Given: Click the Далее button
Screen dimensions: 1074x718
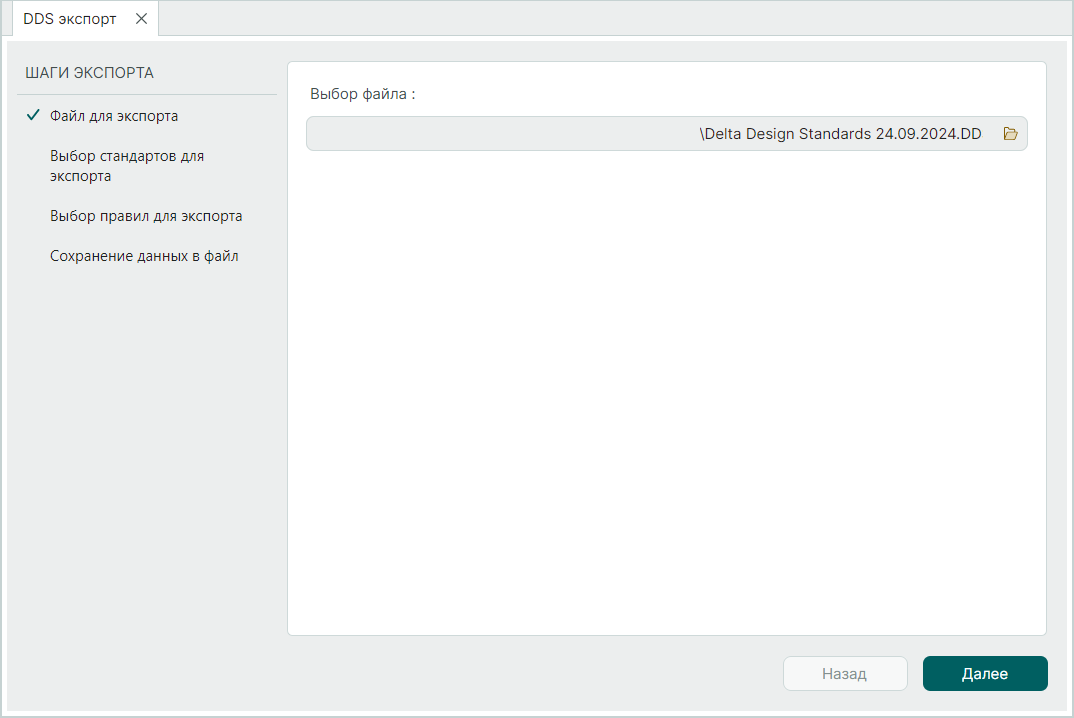Looking at the screenshot, I should (985, 673).
